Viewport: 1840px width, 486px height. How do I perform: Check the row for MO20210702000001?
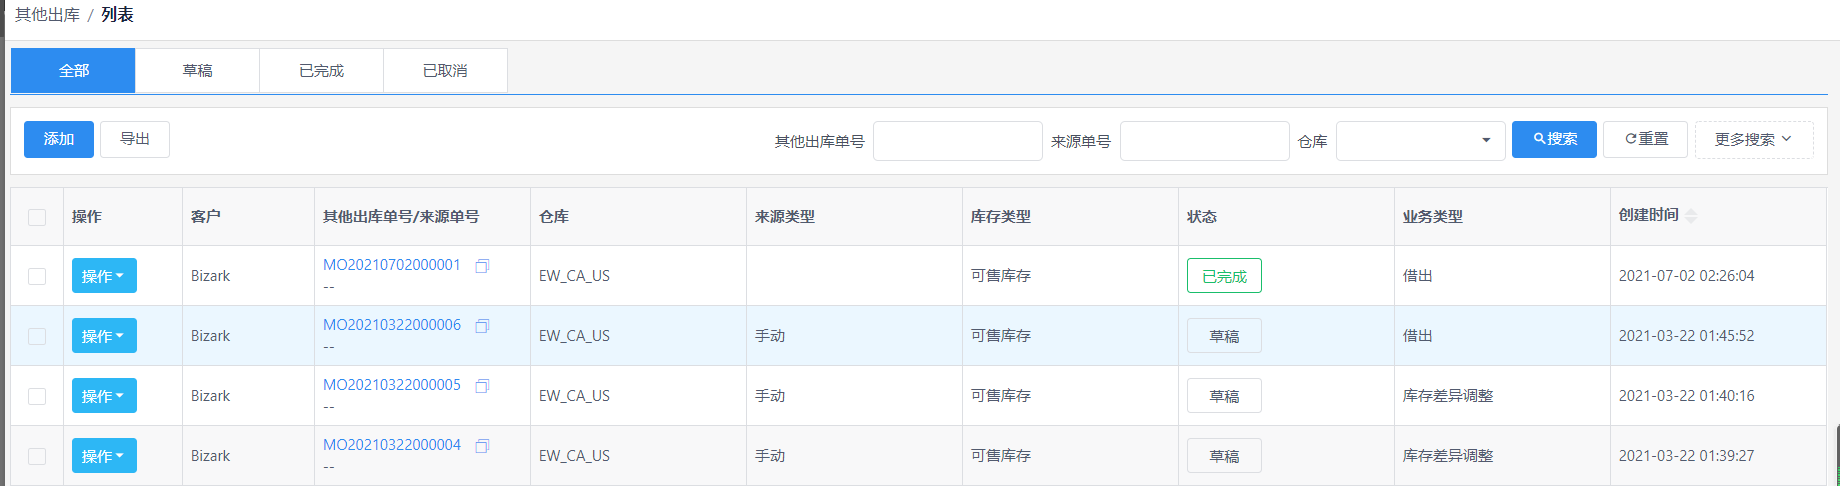coord(37,276)
